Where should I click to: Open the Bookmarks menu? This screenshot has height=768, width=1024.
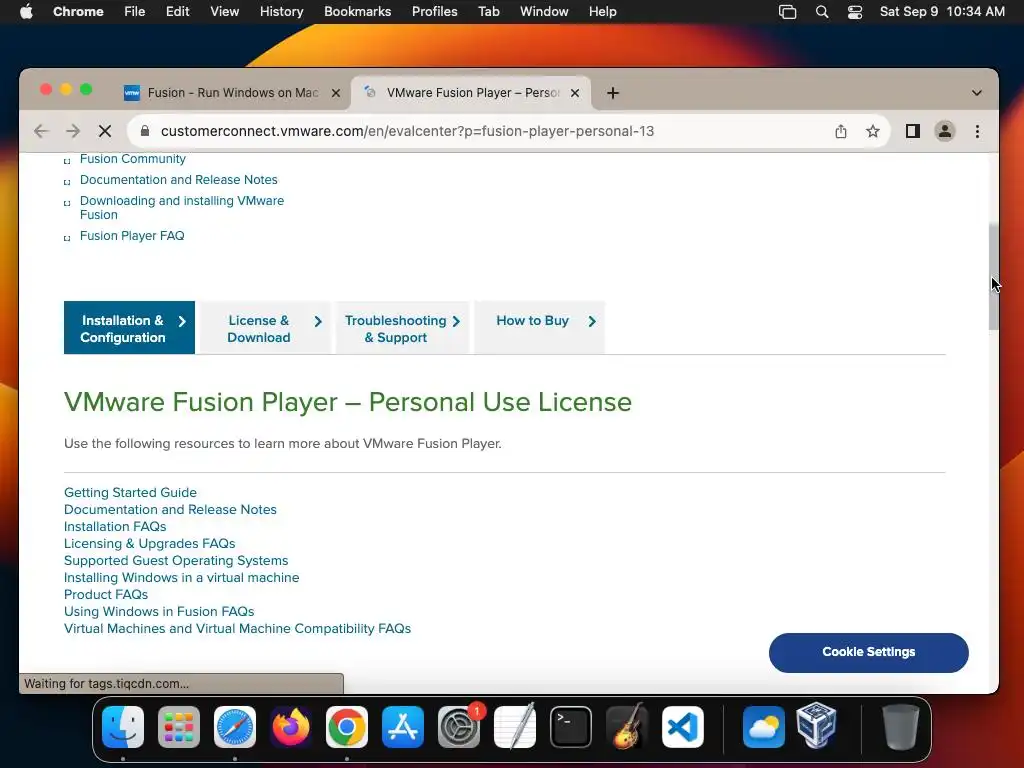(x=357, y=12)
